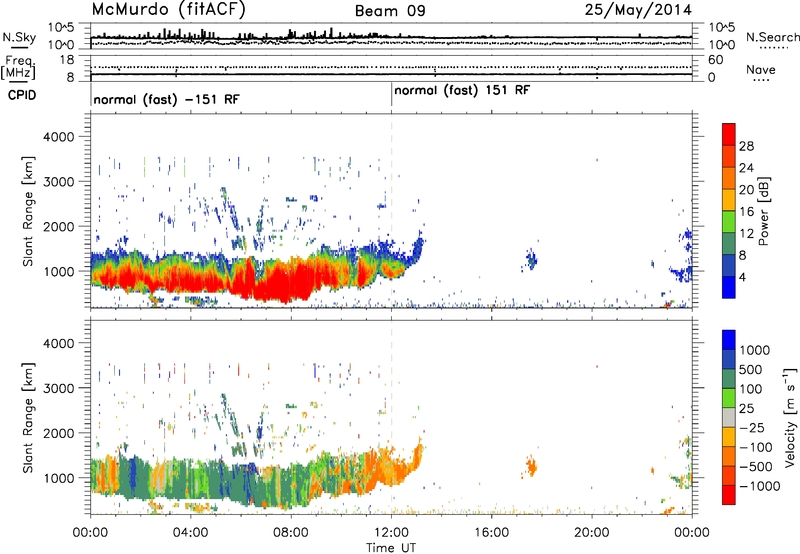The width and height of the screenshot is (800, 554).
Task: Click the "28" tick on power colorbar
Action: click(746, 146)
